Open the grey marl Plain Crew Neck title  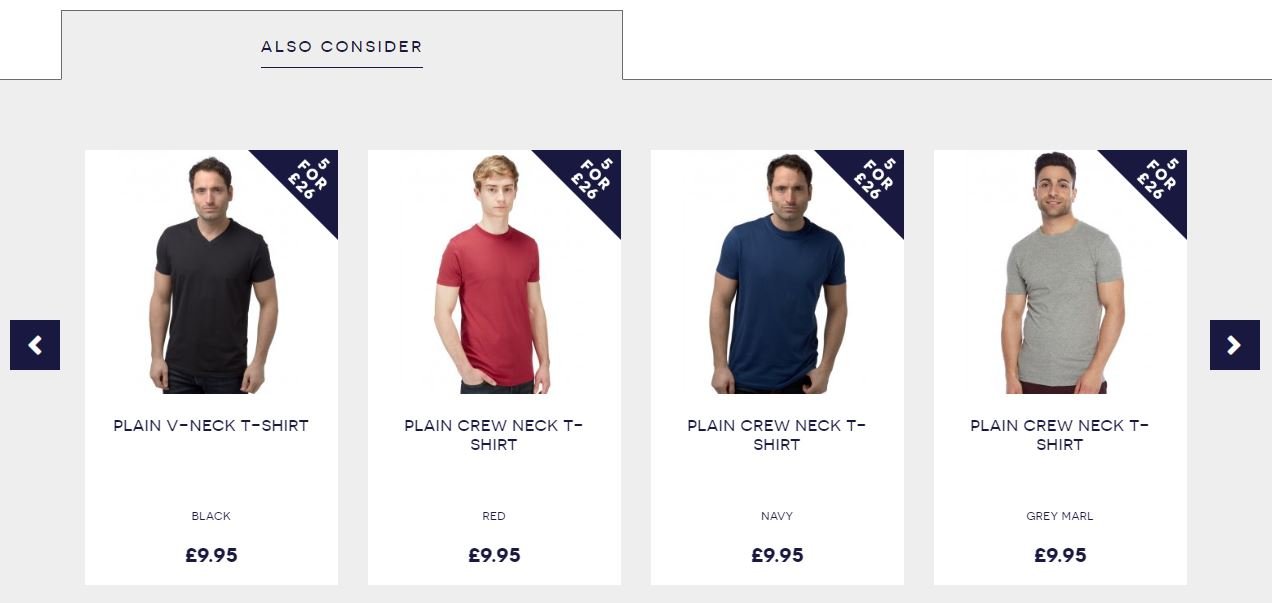coord(1060,435)
